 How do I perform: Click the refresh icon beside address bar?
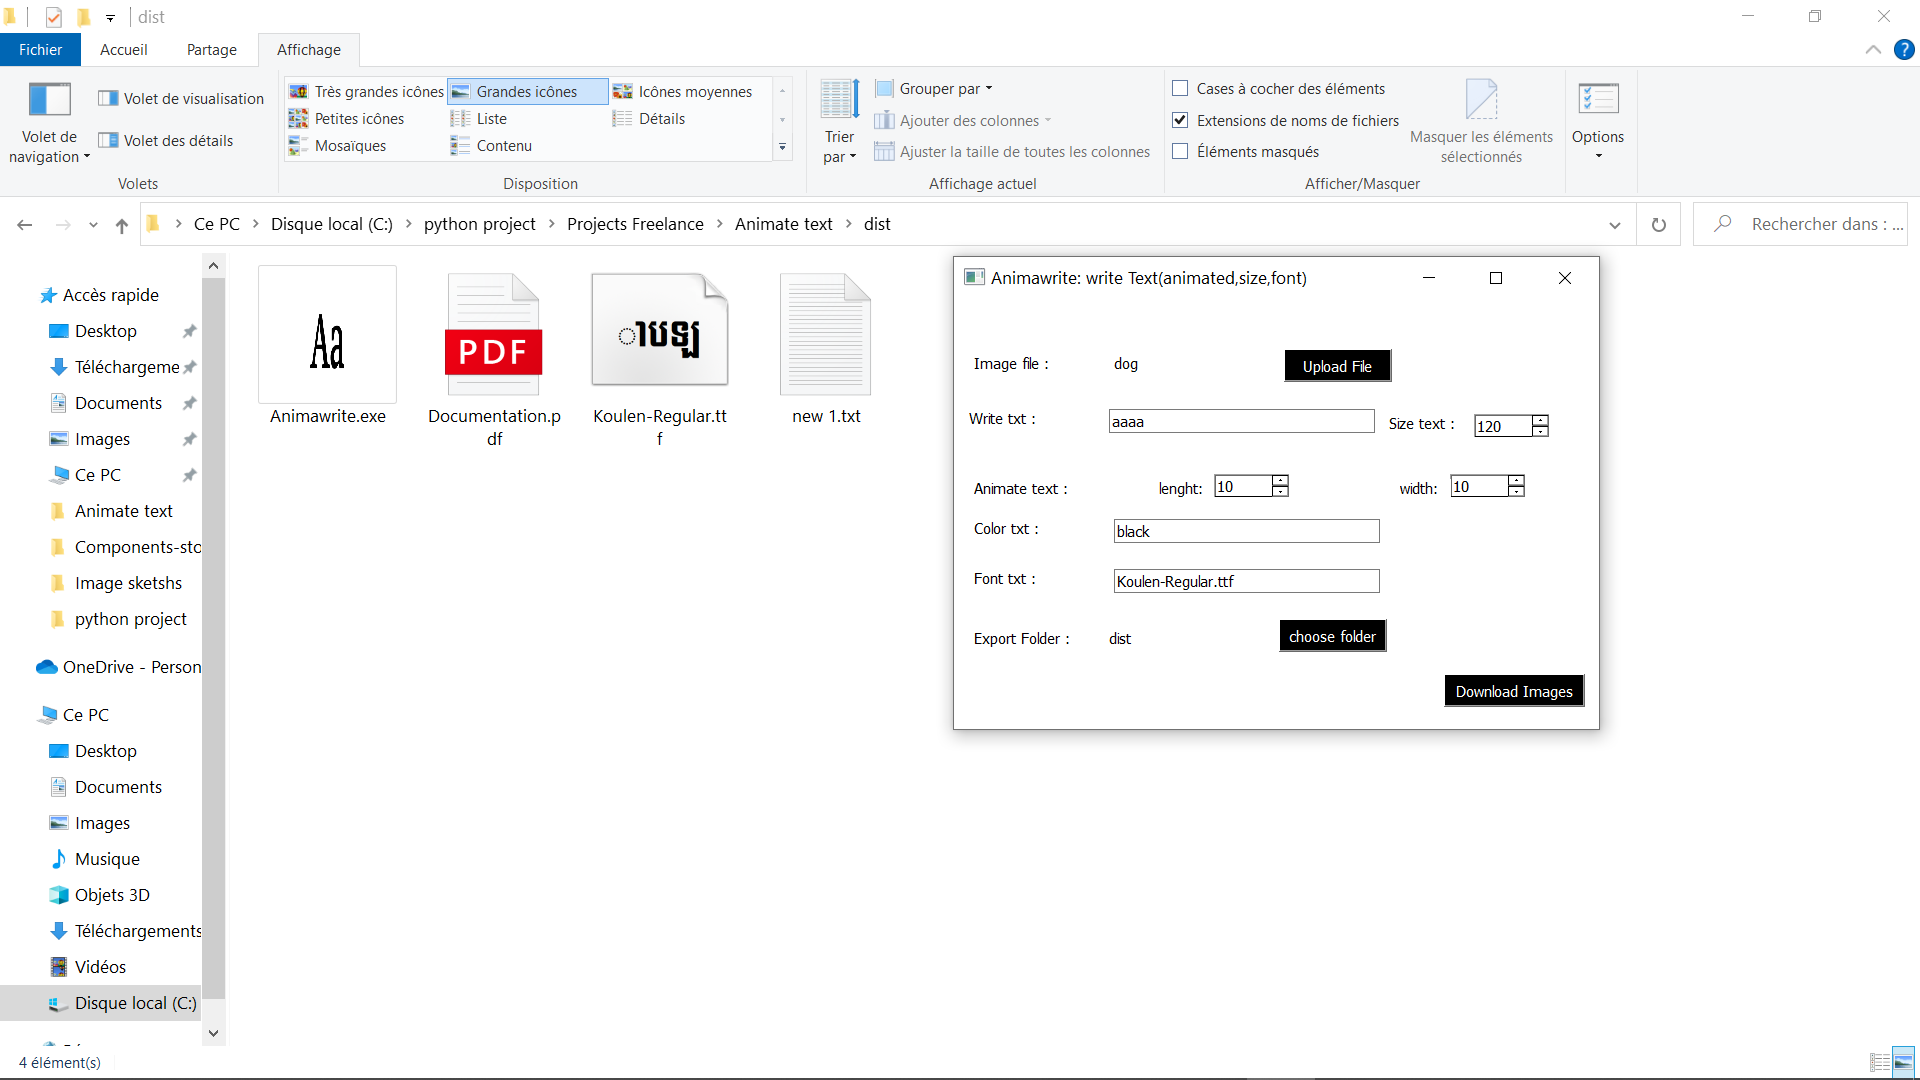click(1659, 225)
